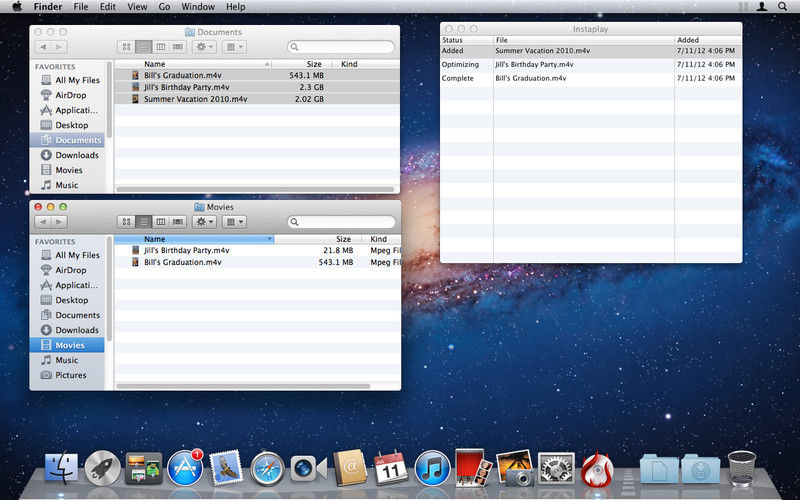Open the Window menu
800x500 pixels.
pyautogui.click(x=198, y=7)
